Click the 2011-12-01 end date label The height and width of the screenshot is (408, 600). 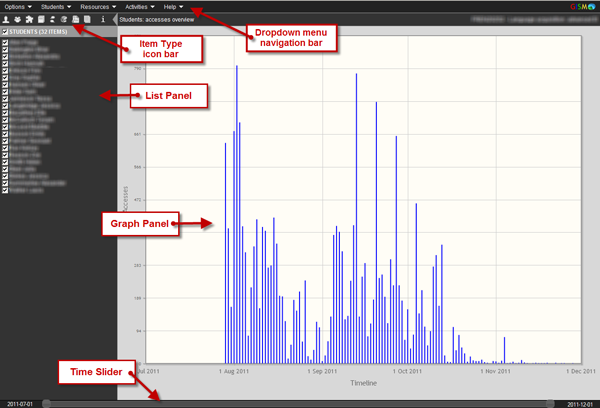pyautogui.click(x=580, y=404)
